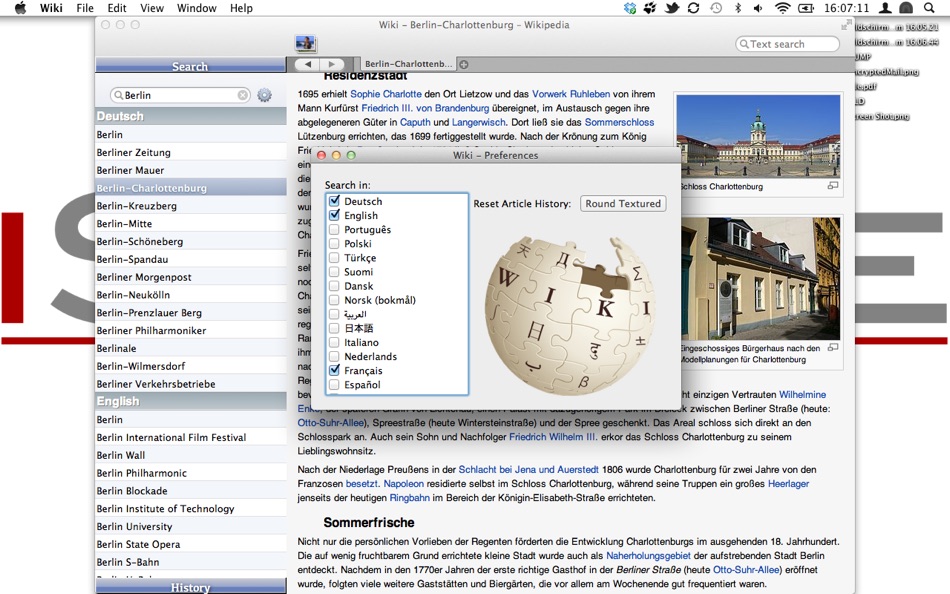The image size is (950, 594).
Task: Enable Nederlands search language
Action: click(x=334, y=356)
